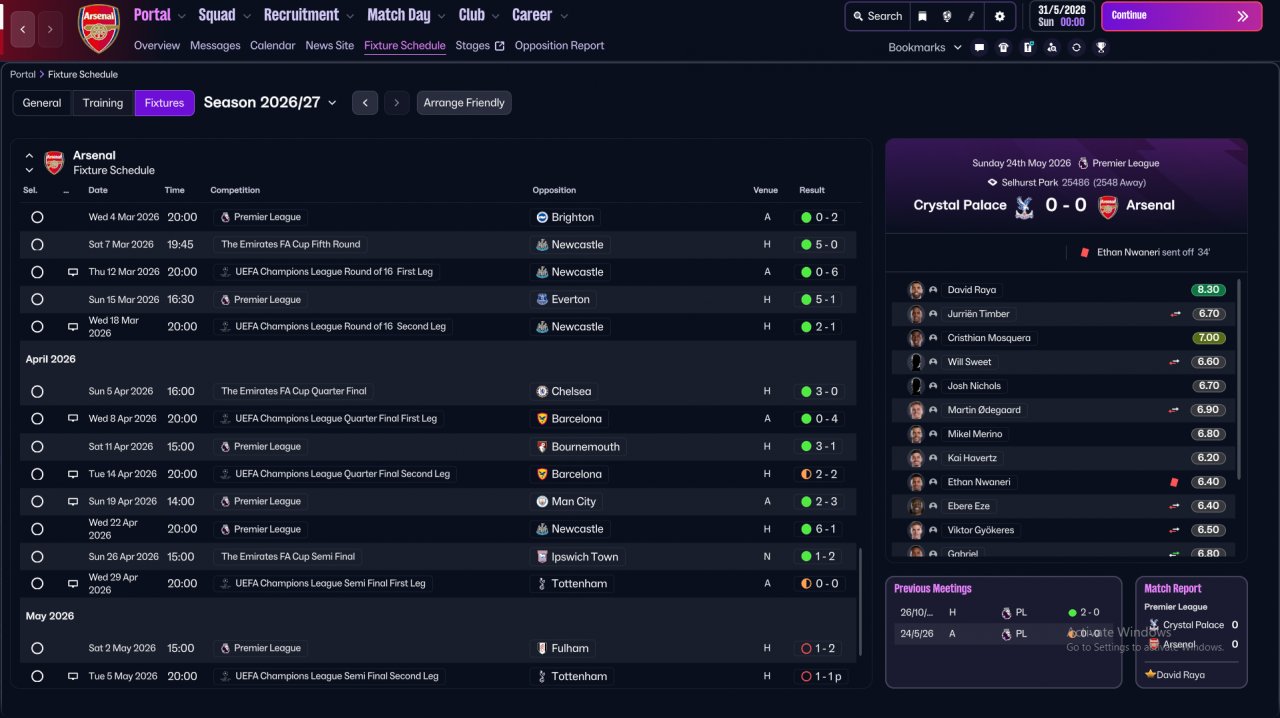
Task: Open the squad shirt shortcut icon
Action: 1003,47
